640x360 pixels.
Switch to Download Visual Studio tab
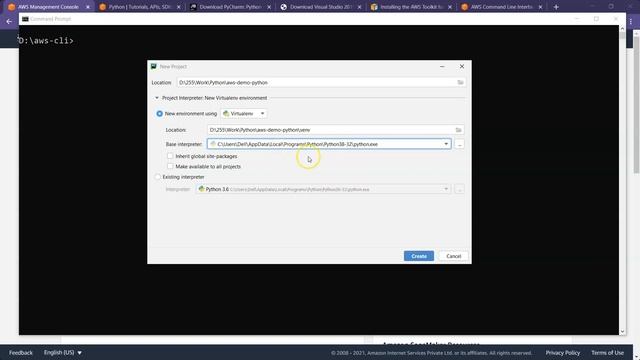pos(320,7)
